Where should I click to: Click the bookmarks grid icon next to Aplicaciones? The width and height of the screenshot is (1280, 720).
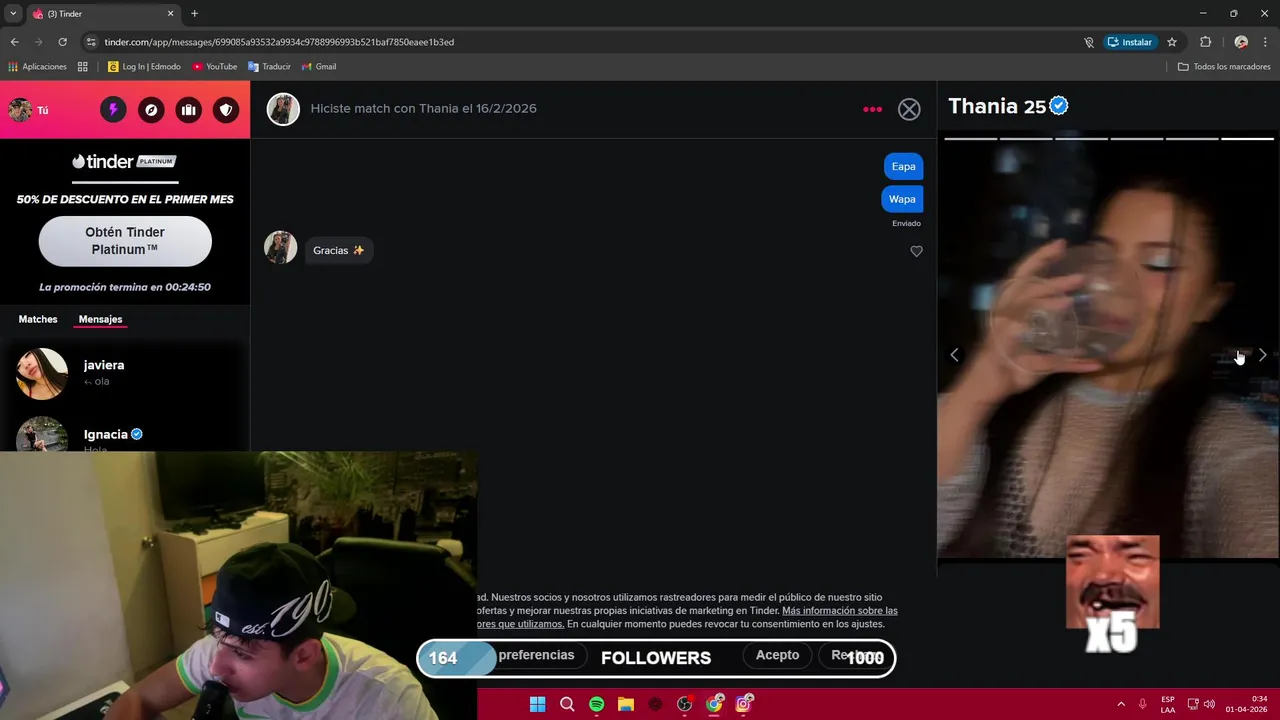83,67
